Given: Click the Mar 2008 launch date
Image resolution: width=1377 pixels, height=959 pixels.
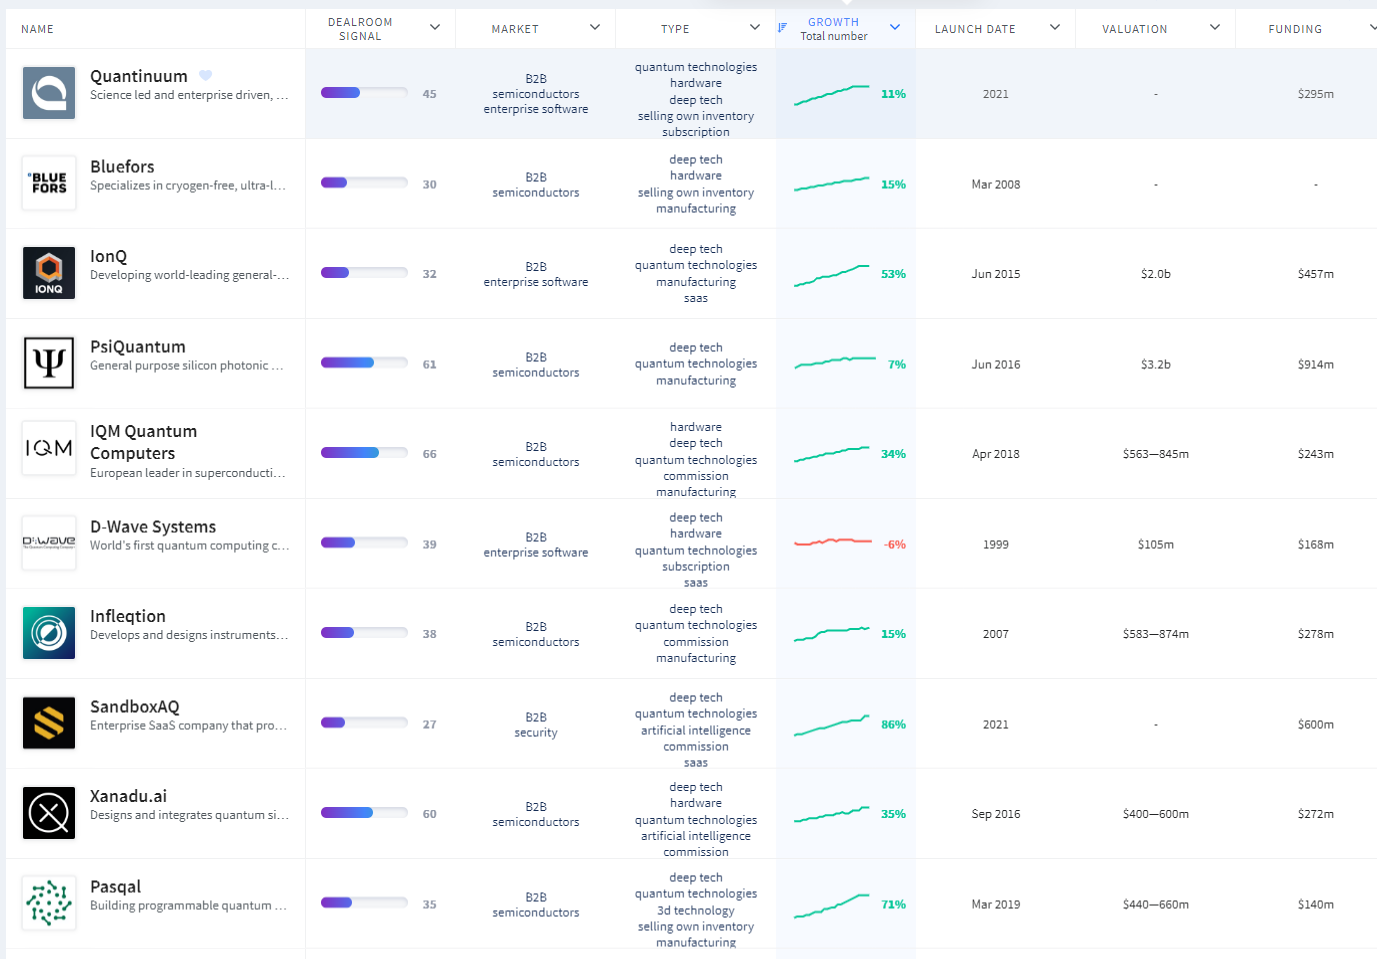Looking at the screenshot, I should pos(995,184).
